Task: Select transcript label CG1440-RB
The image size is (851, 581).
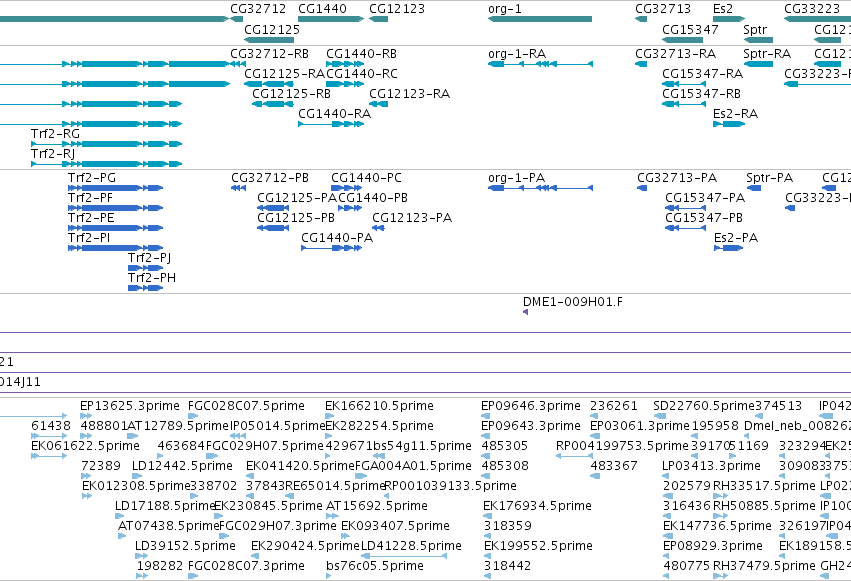Action: pos(361,54)
